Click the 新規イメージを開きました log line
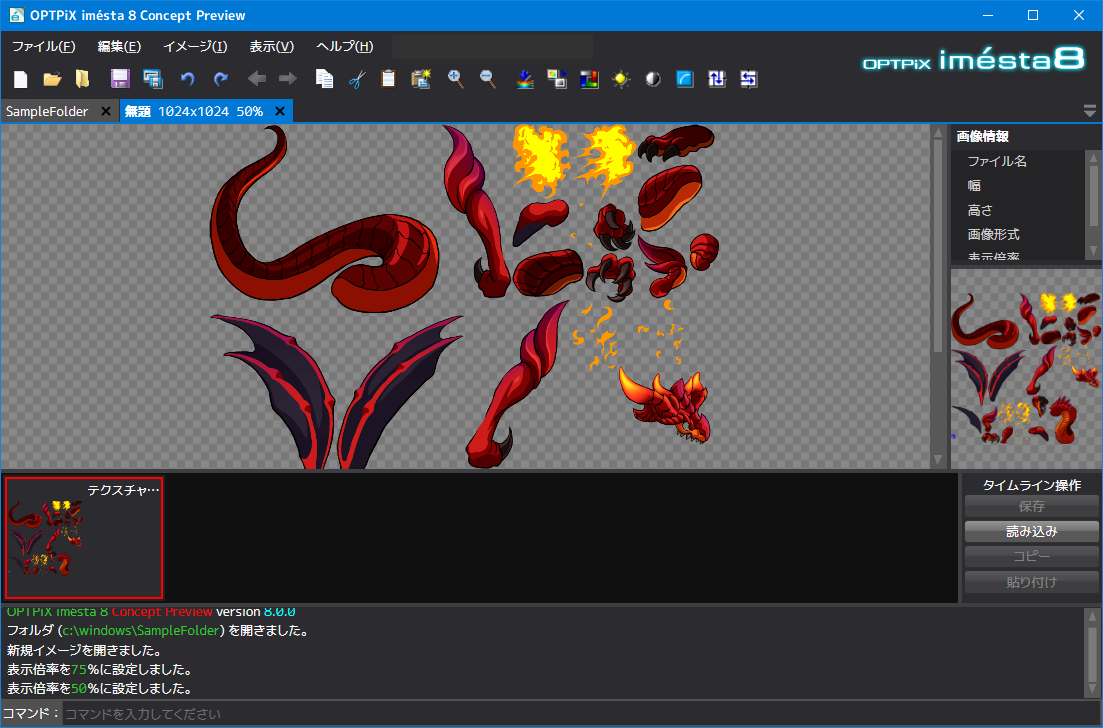Viewport: 1103px width, 728px height. pyautogui.click(x=84, y=651)
